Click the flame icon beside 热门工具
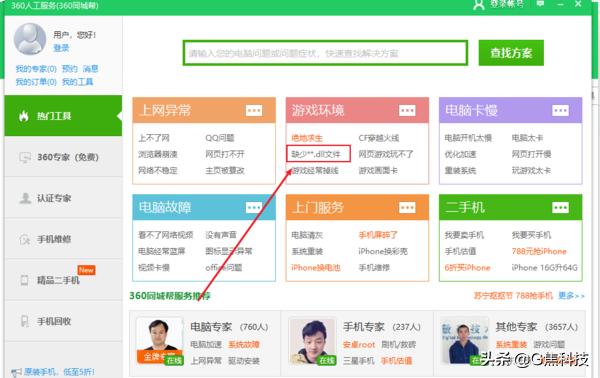600x378 pixels. [x=24, y=116]
